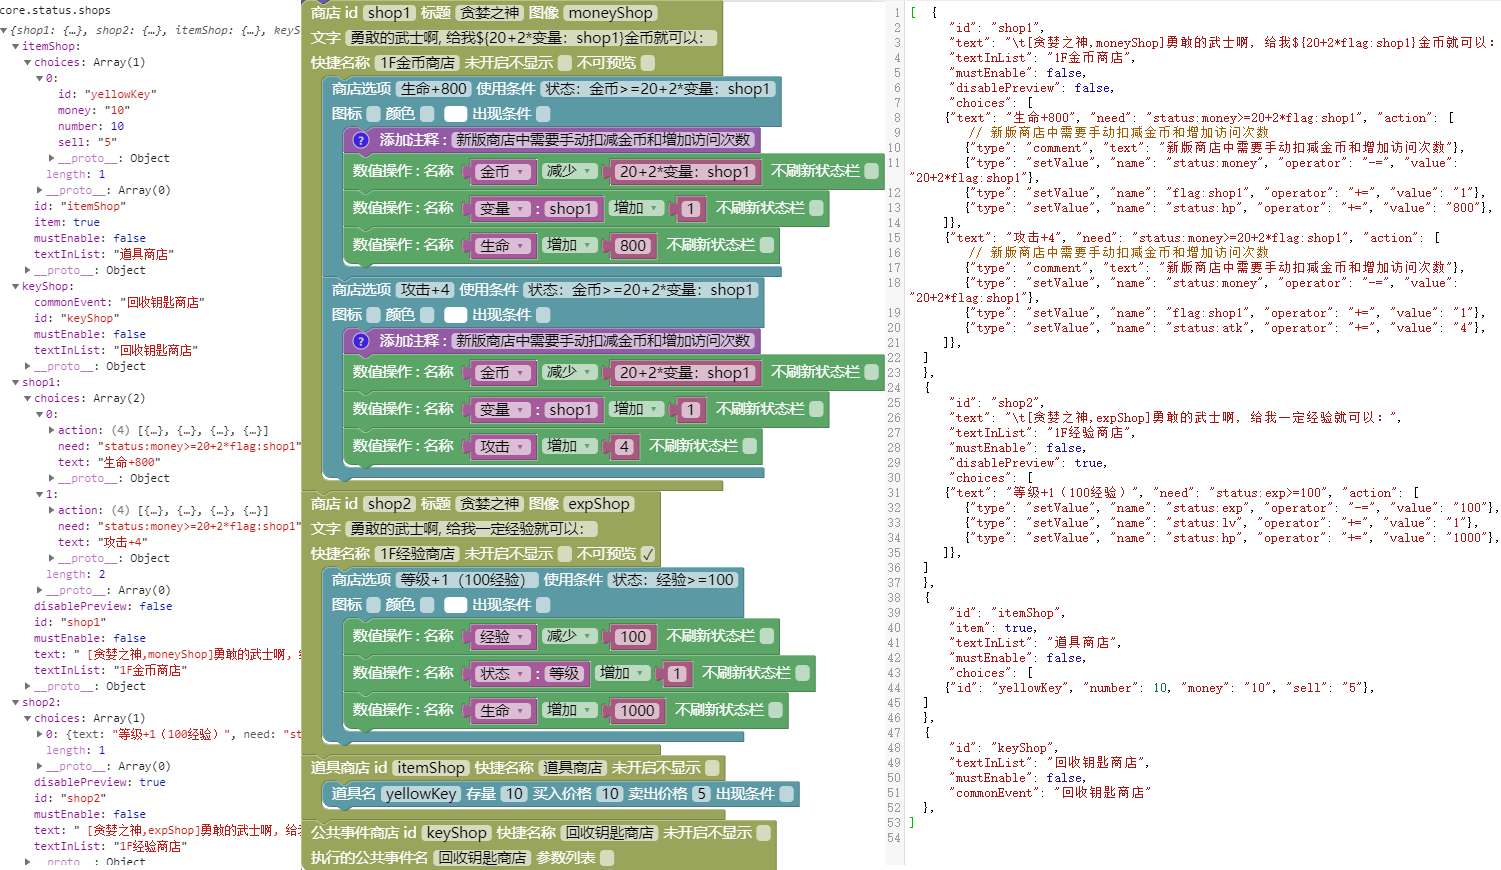Uncheck 不可预览 checkbox for shop2
The image size is (1501, 870).
point(648,554)
